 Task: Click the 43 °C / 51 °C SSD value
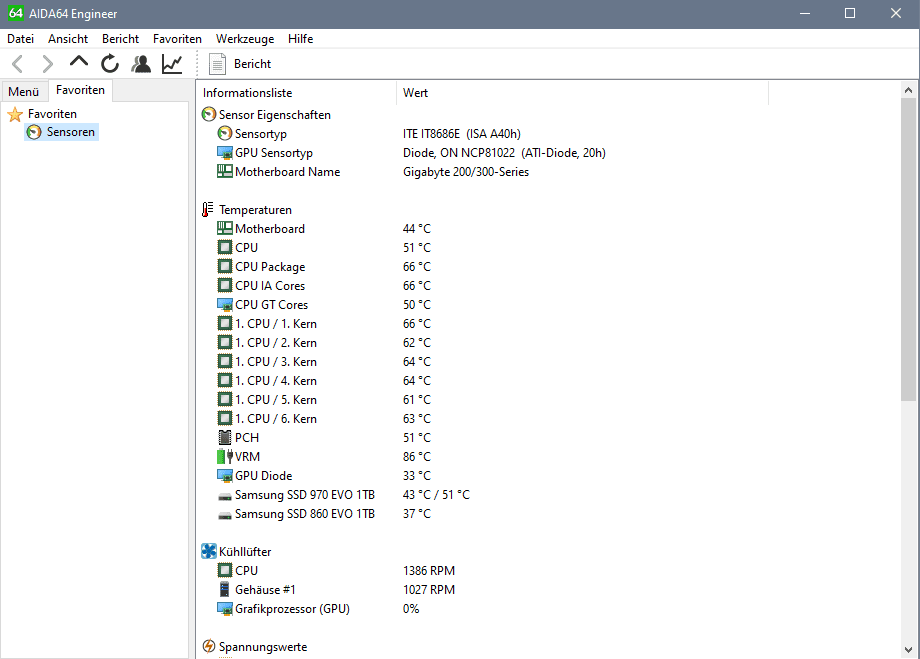point(436,495)
